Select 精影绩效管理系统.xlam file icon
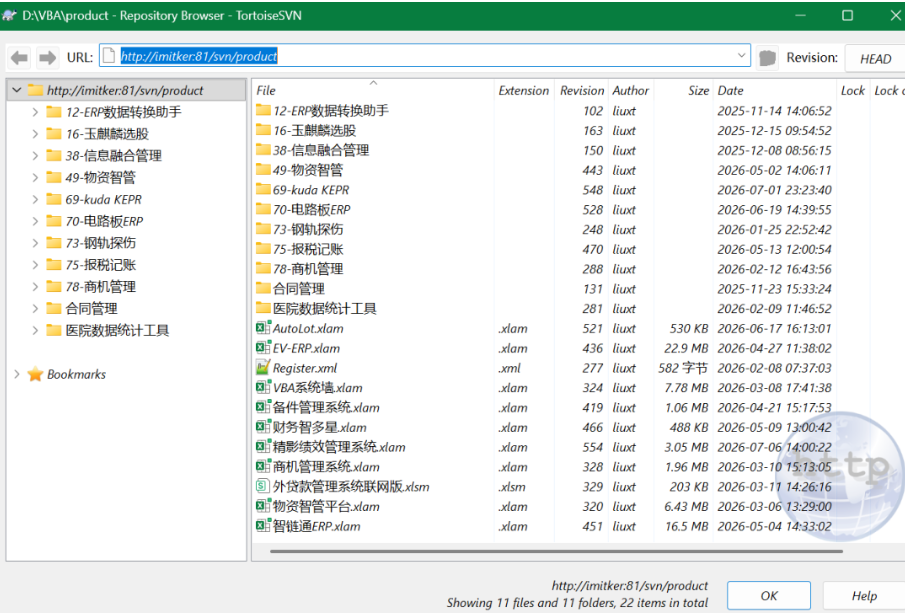905x613 pixels. coord(263,447)
